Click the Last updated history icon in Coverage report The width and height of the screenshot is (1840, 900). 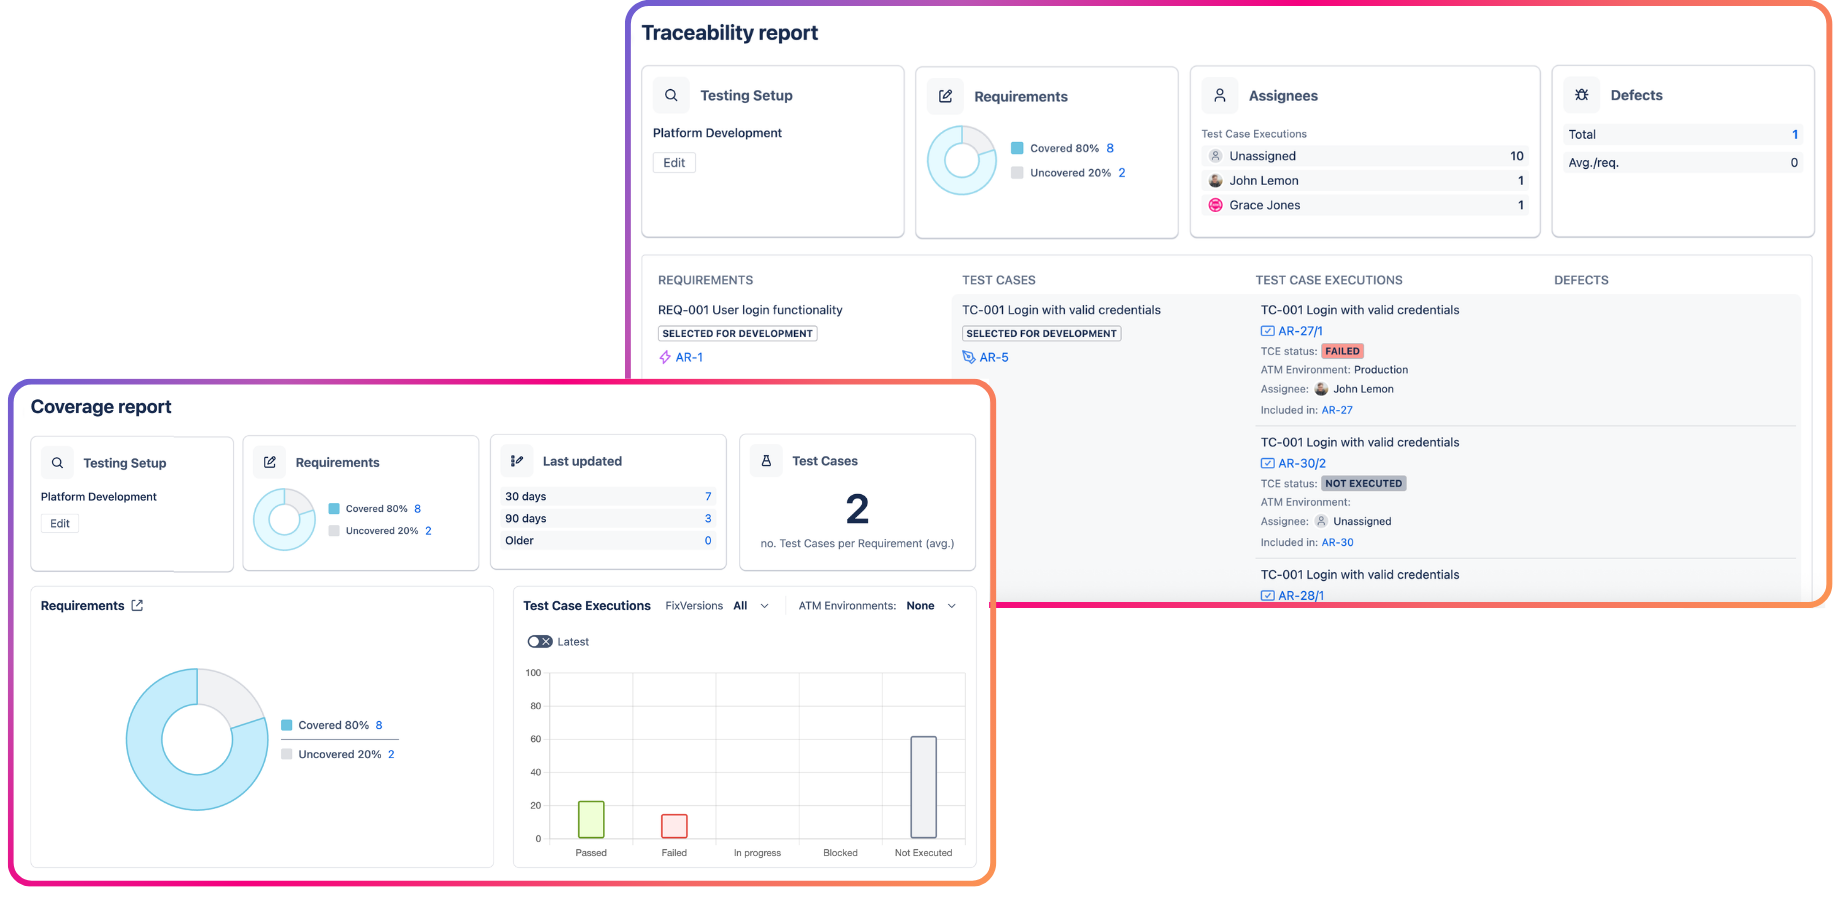click(517, 460)
